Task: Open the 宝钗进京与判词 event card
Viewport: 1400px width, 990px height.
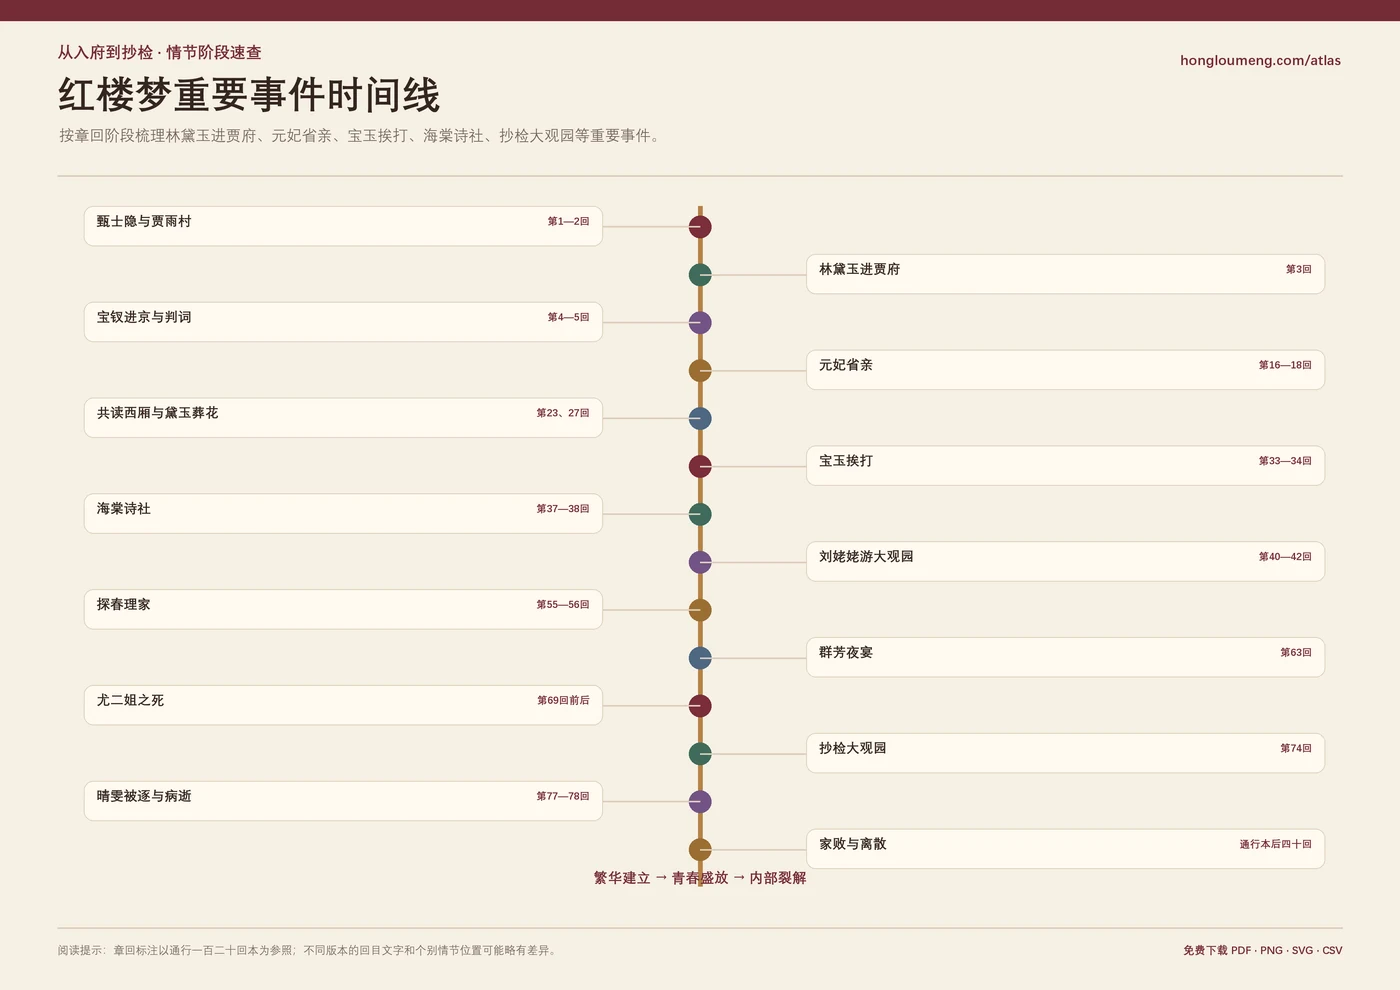Action: 343,322
